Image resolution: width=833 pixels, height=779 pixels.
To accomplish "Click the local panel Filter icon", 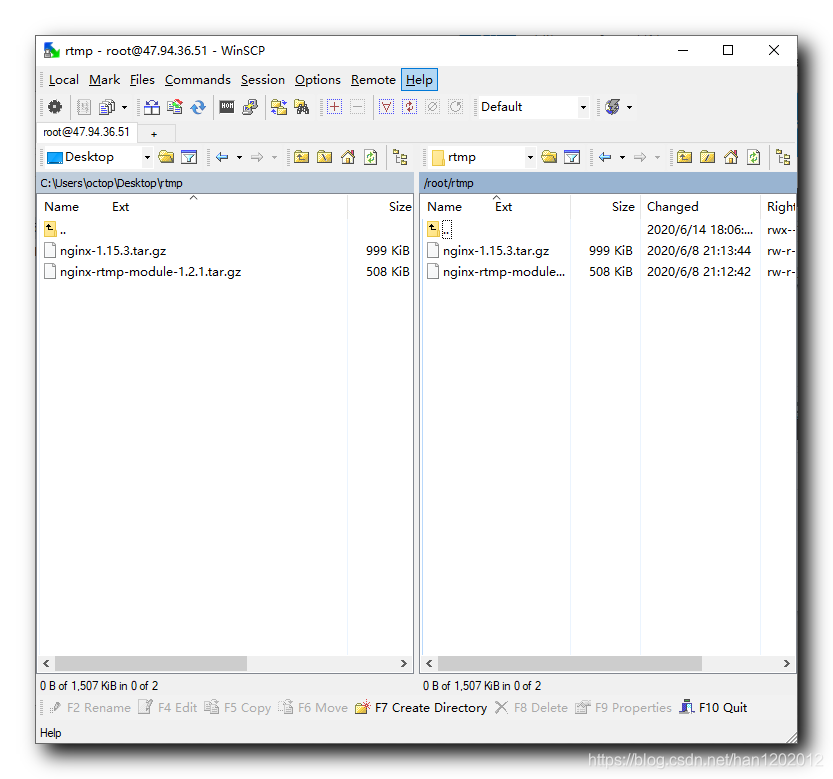I will (189, 157).
